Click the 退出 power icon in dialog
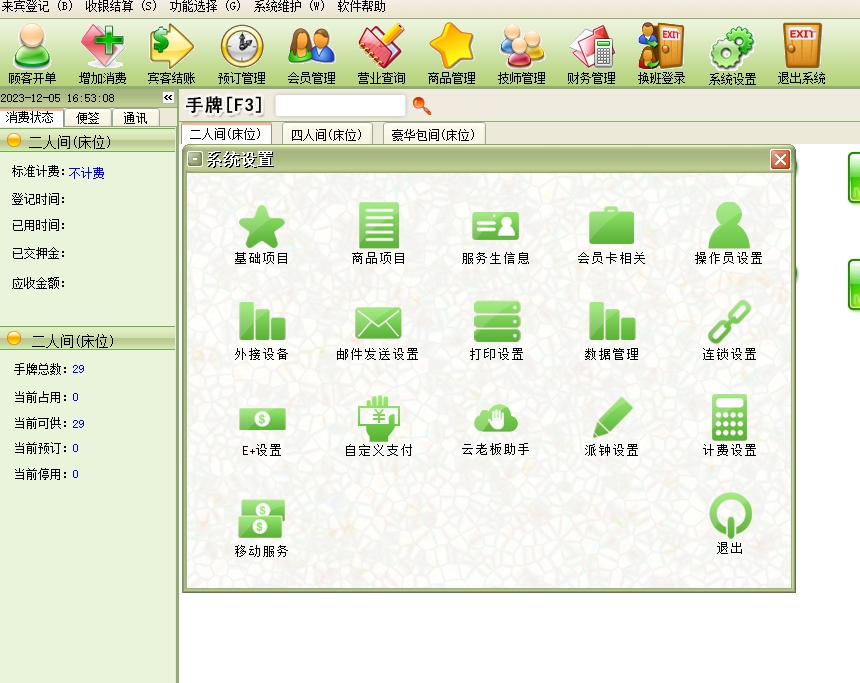Viewport: 860px width, 683px height. coord(730,516)
